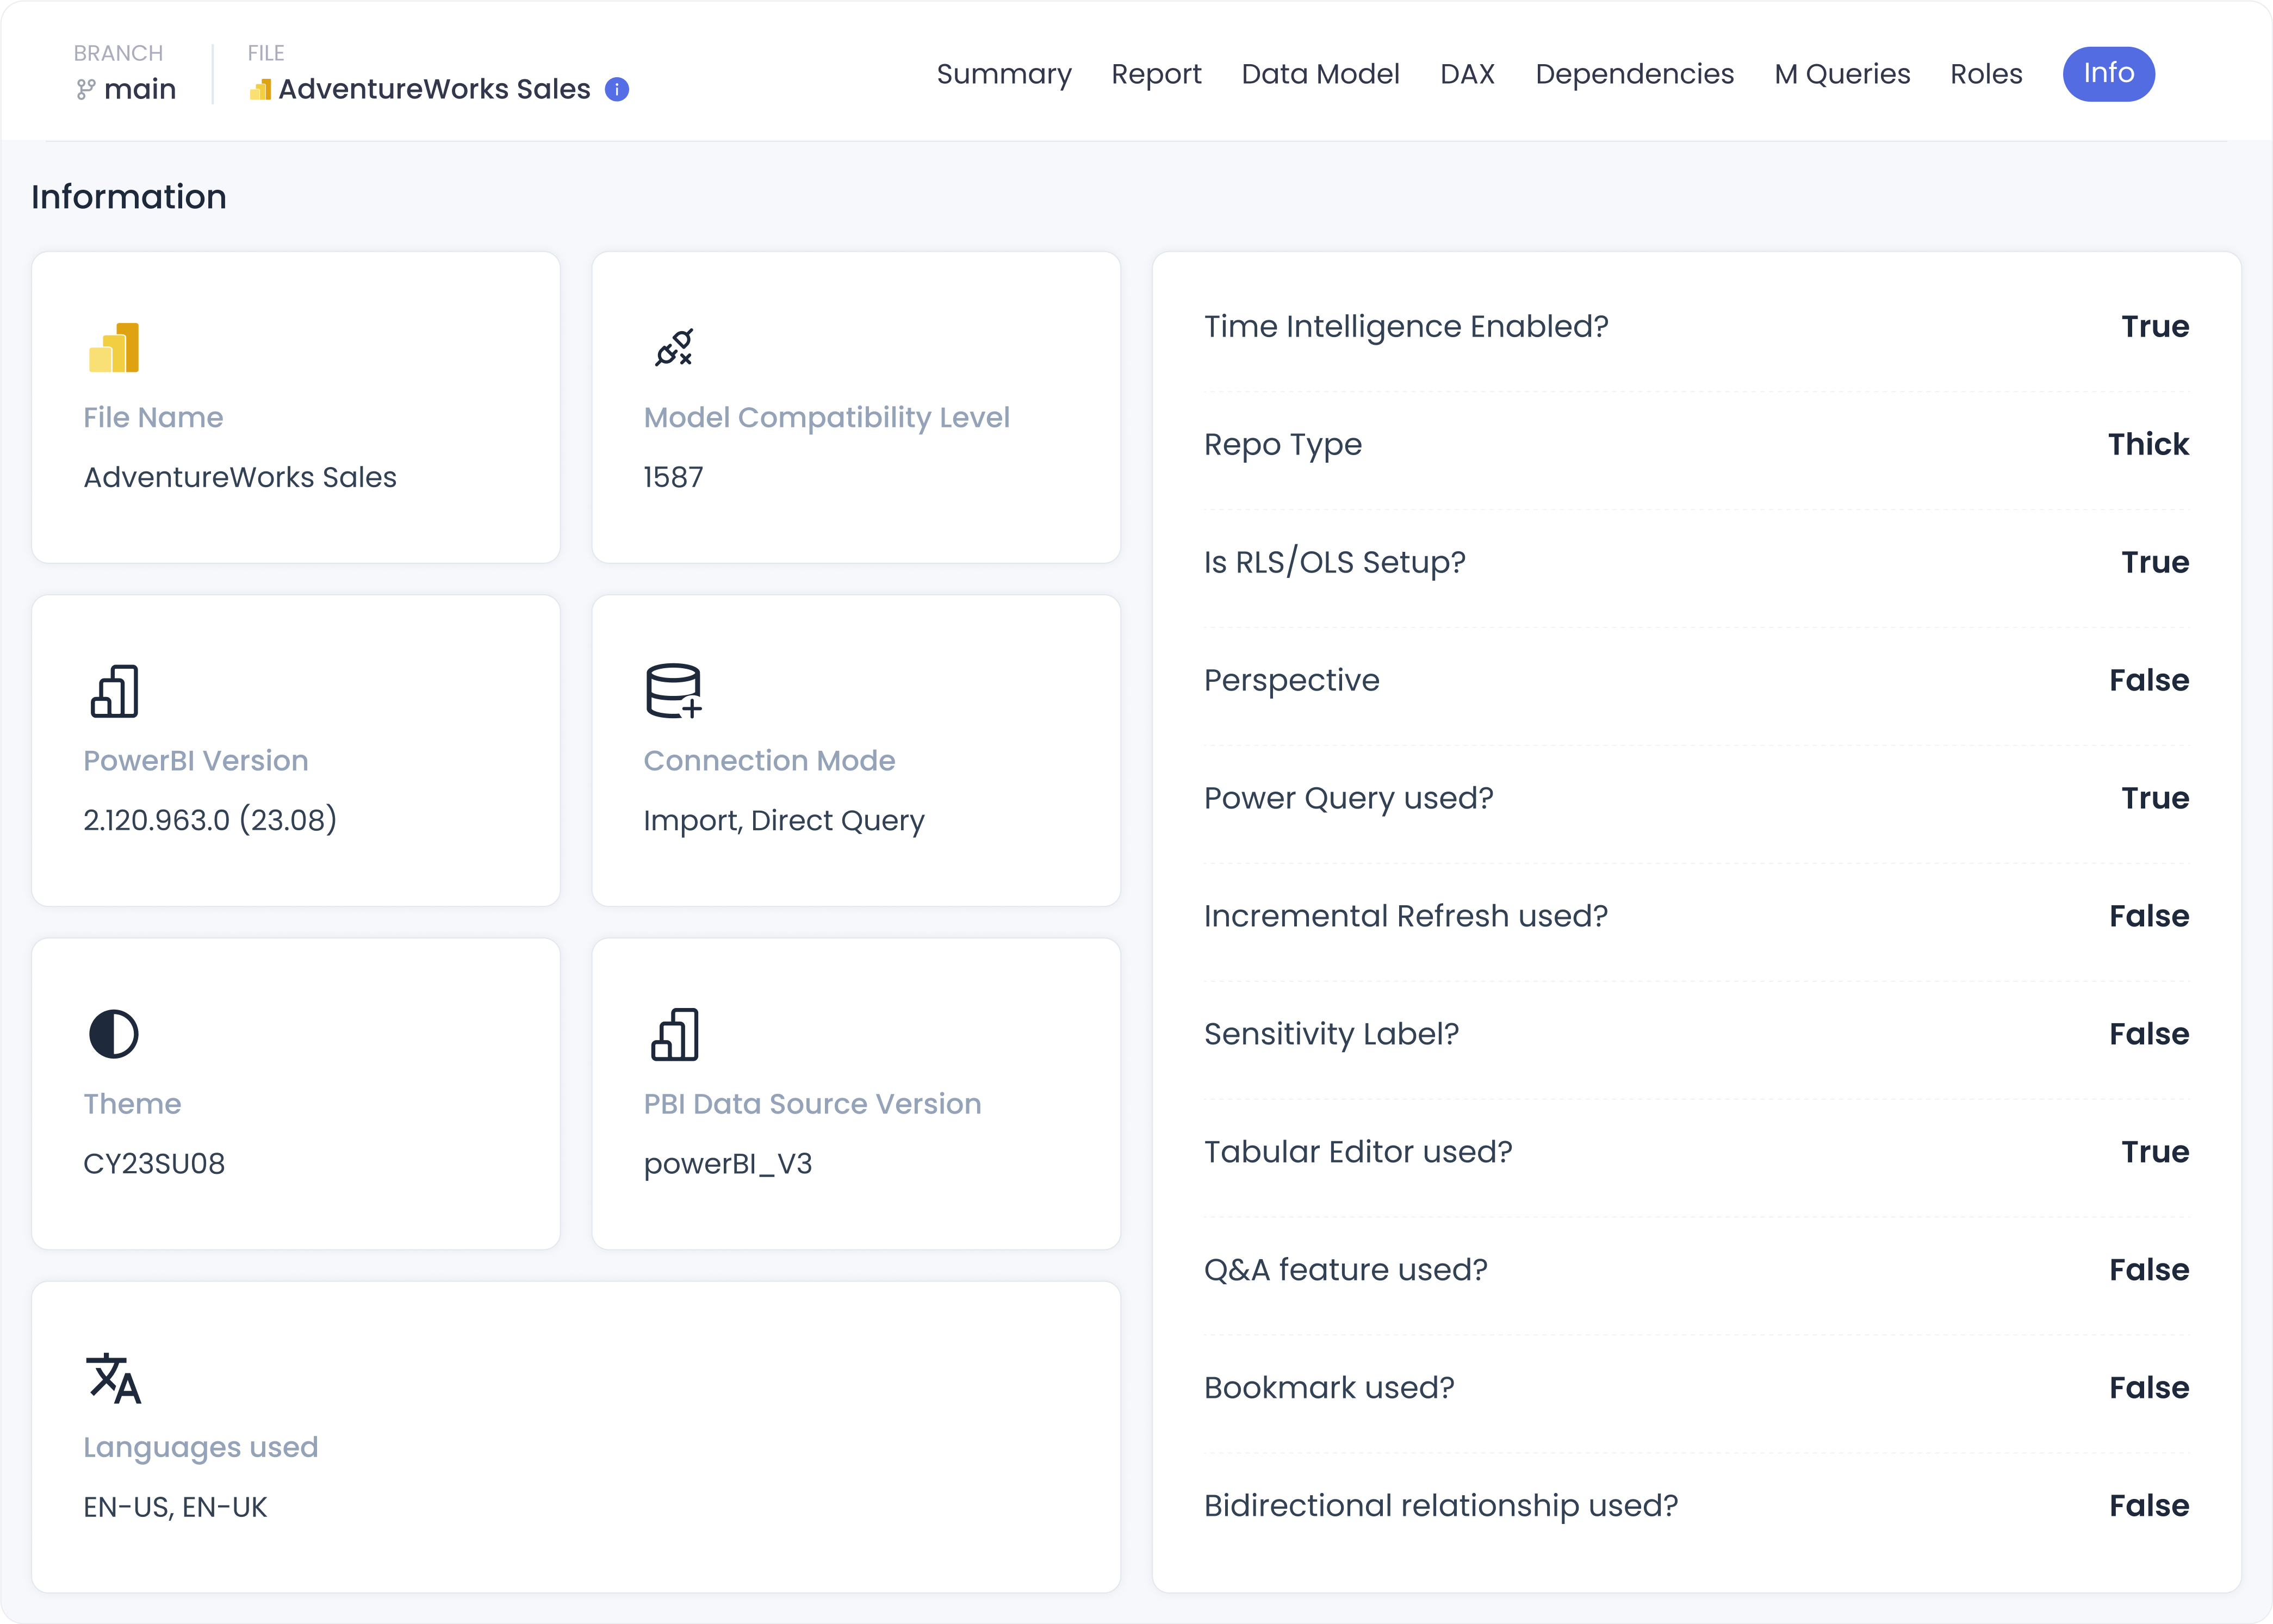Open the main branch selector

pyautogui.click(x=139, y=89)
